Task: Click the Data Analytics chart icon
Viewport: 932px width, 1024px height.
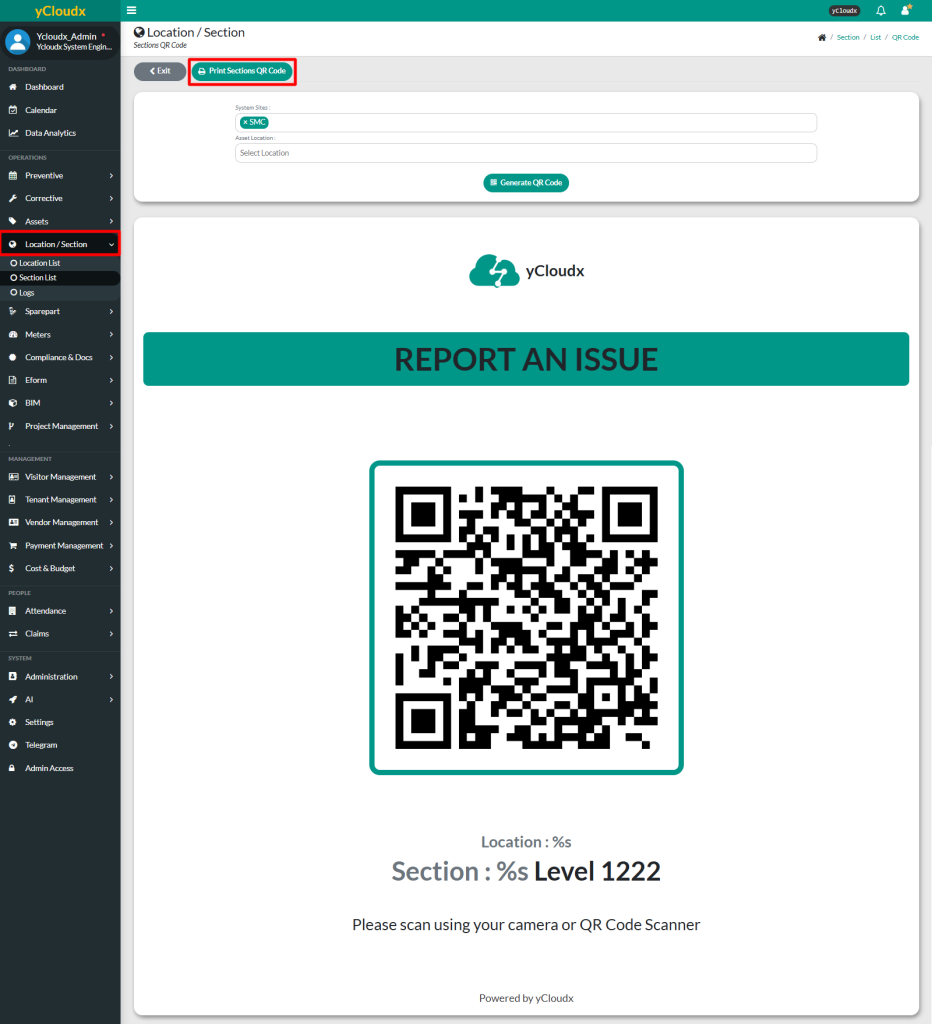Action: click(13, 133)
